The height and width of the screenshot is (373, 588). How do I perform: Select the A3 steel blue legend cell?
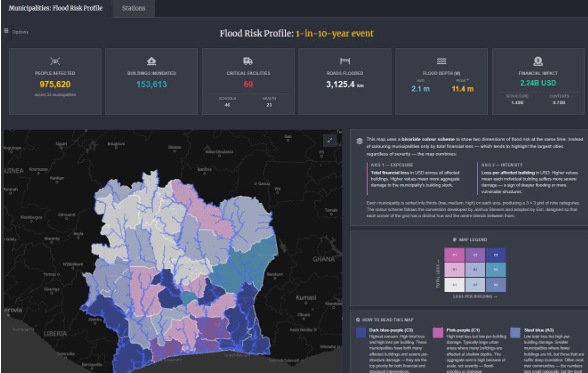click(495, 285)
